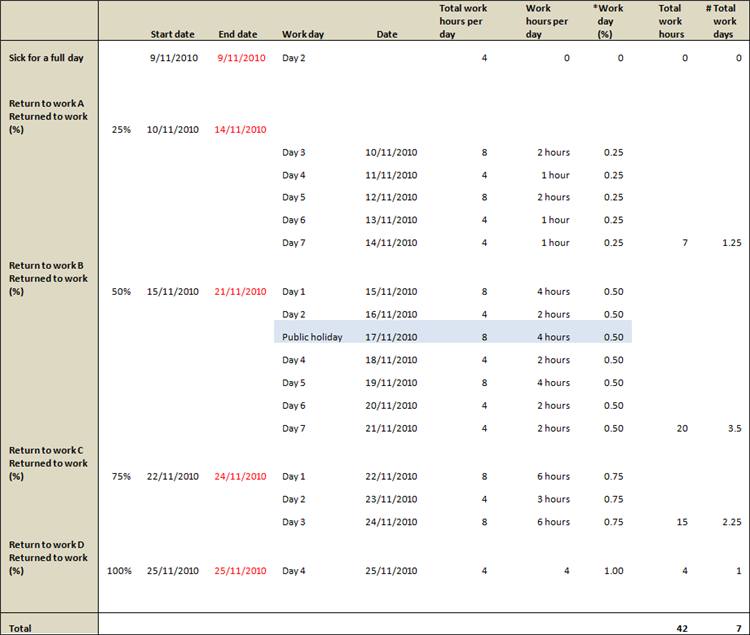Select the 'Return to work C' label
The image size is (750, 635).
pos(46,450)
